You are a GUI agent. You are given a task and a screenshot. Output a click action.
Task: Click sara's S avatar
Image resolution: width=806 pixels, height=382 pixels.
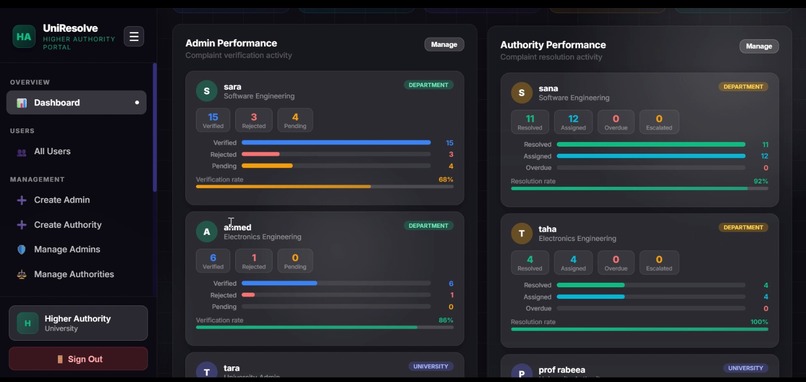tap(207, 91)
